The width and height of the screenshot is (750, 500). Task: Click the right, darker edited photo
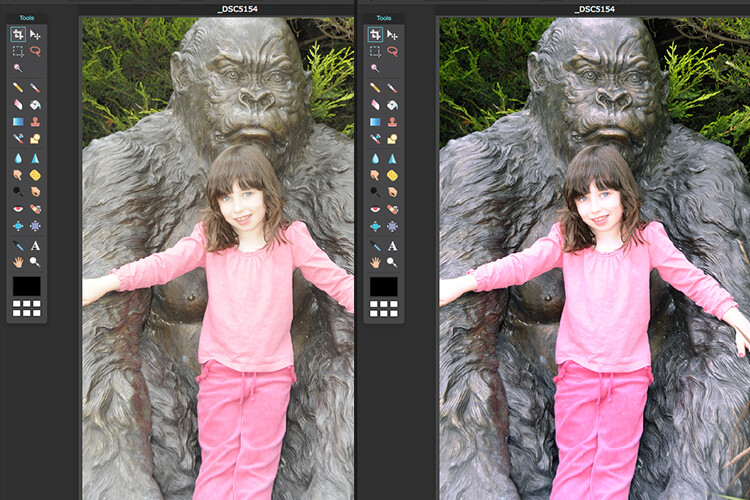tap(595, 259)
